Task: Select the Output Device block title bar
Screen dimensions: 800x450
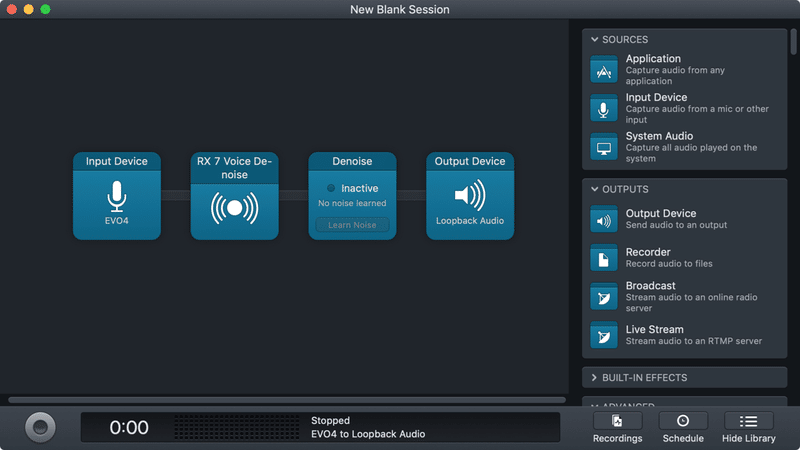Action: coord(470,161)
